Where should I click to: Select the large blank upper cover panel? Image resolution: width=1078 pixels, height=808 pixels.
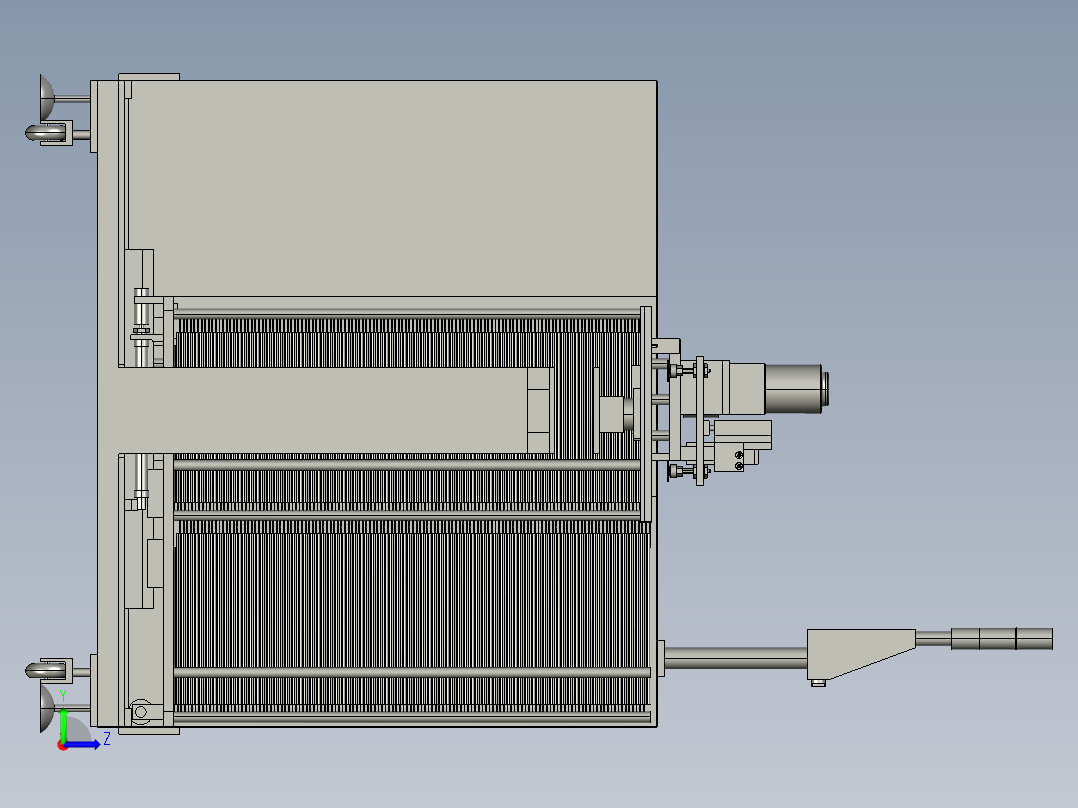[x=393, y=188]
